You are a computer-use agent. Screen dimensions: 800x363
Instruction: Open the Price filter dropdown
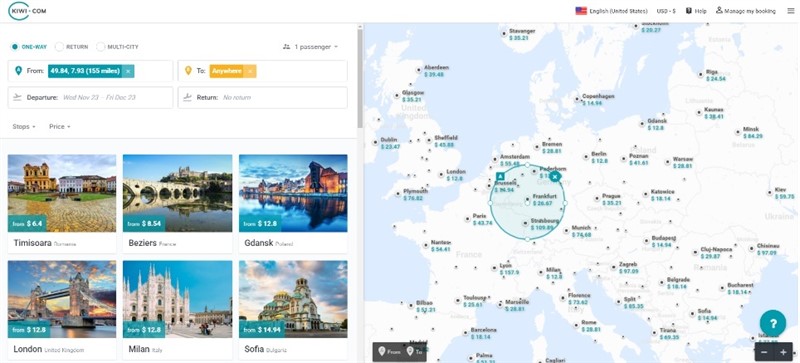(60, 126)
